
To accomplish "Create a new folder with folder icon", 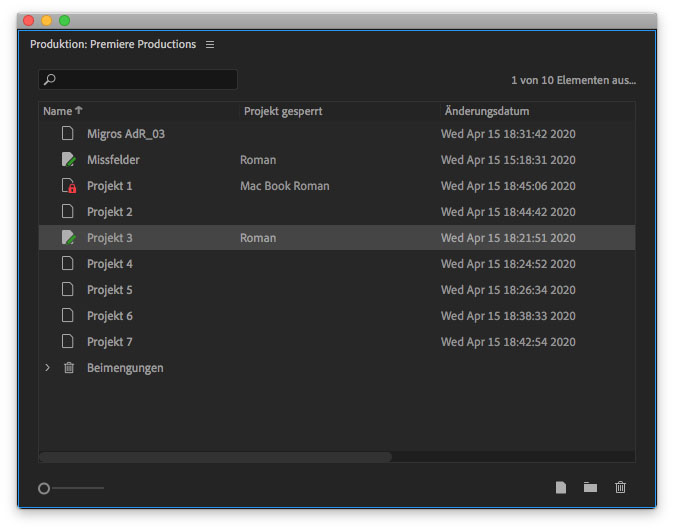I will pos(590,487).
